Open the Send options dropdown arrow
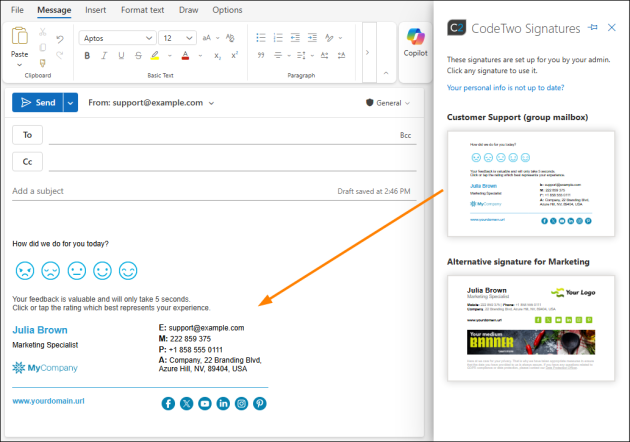630x442 pixels. click(x=70, y=102)
